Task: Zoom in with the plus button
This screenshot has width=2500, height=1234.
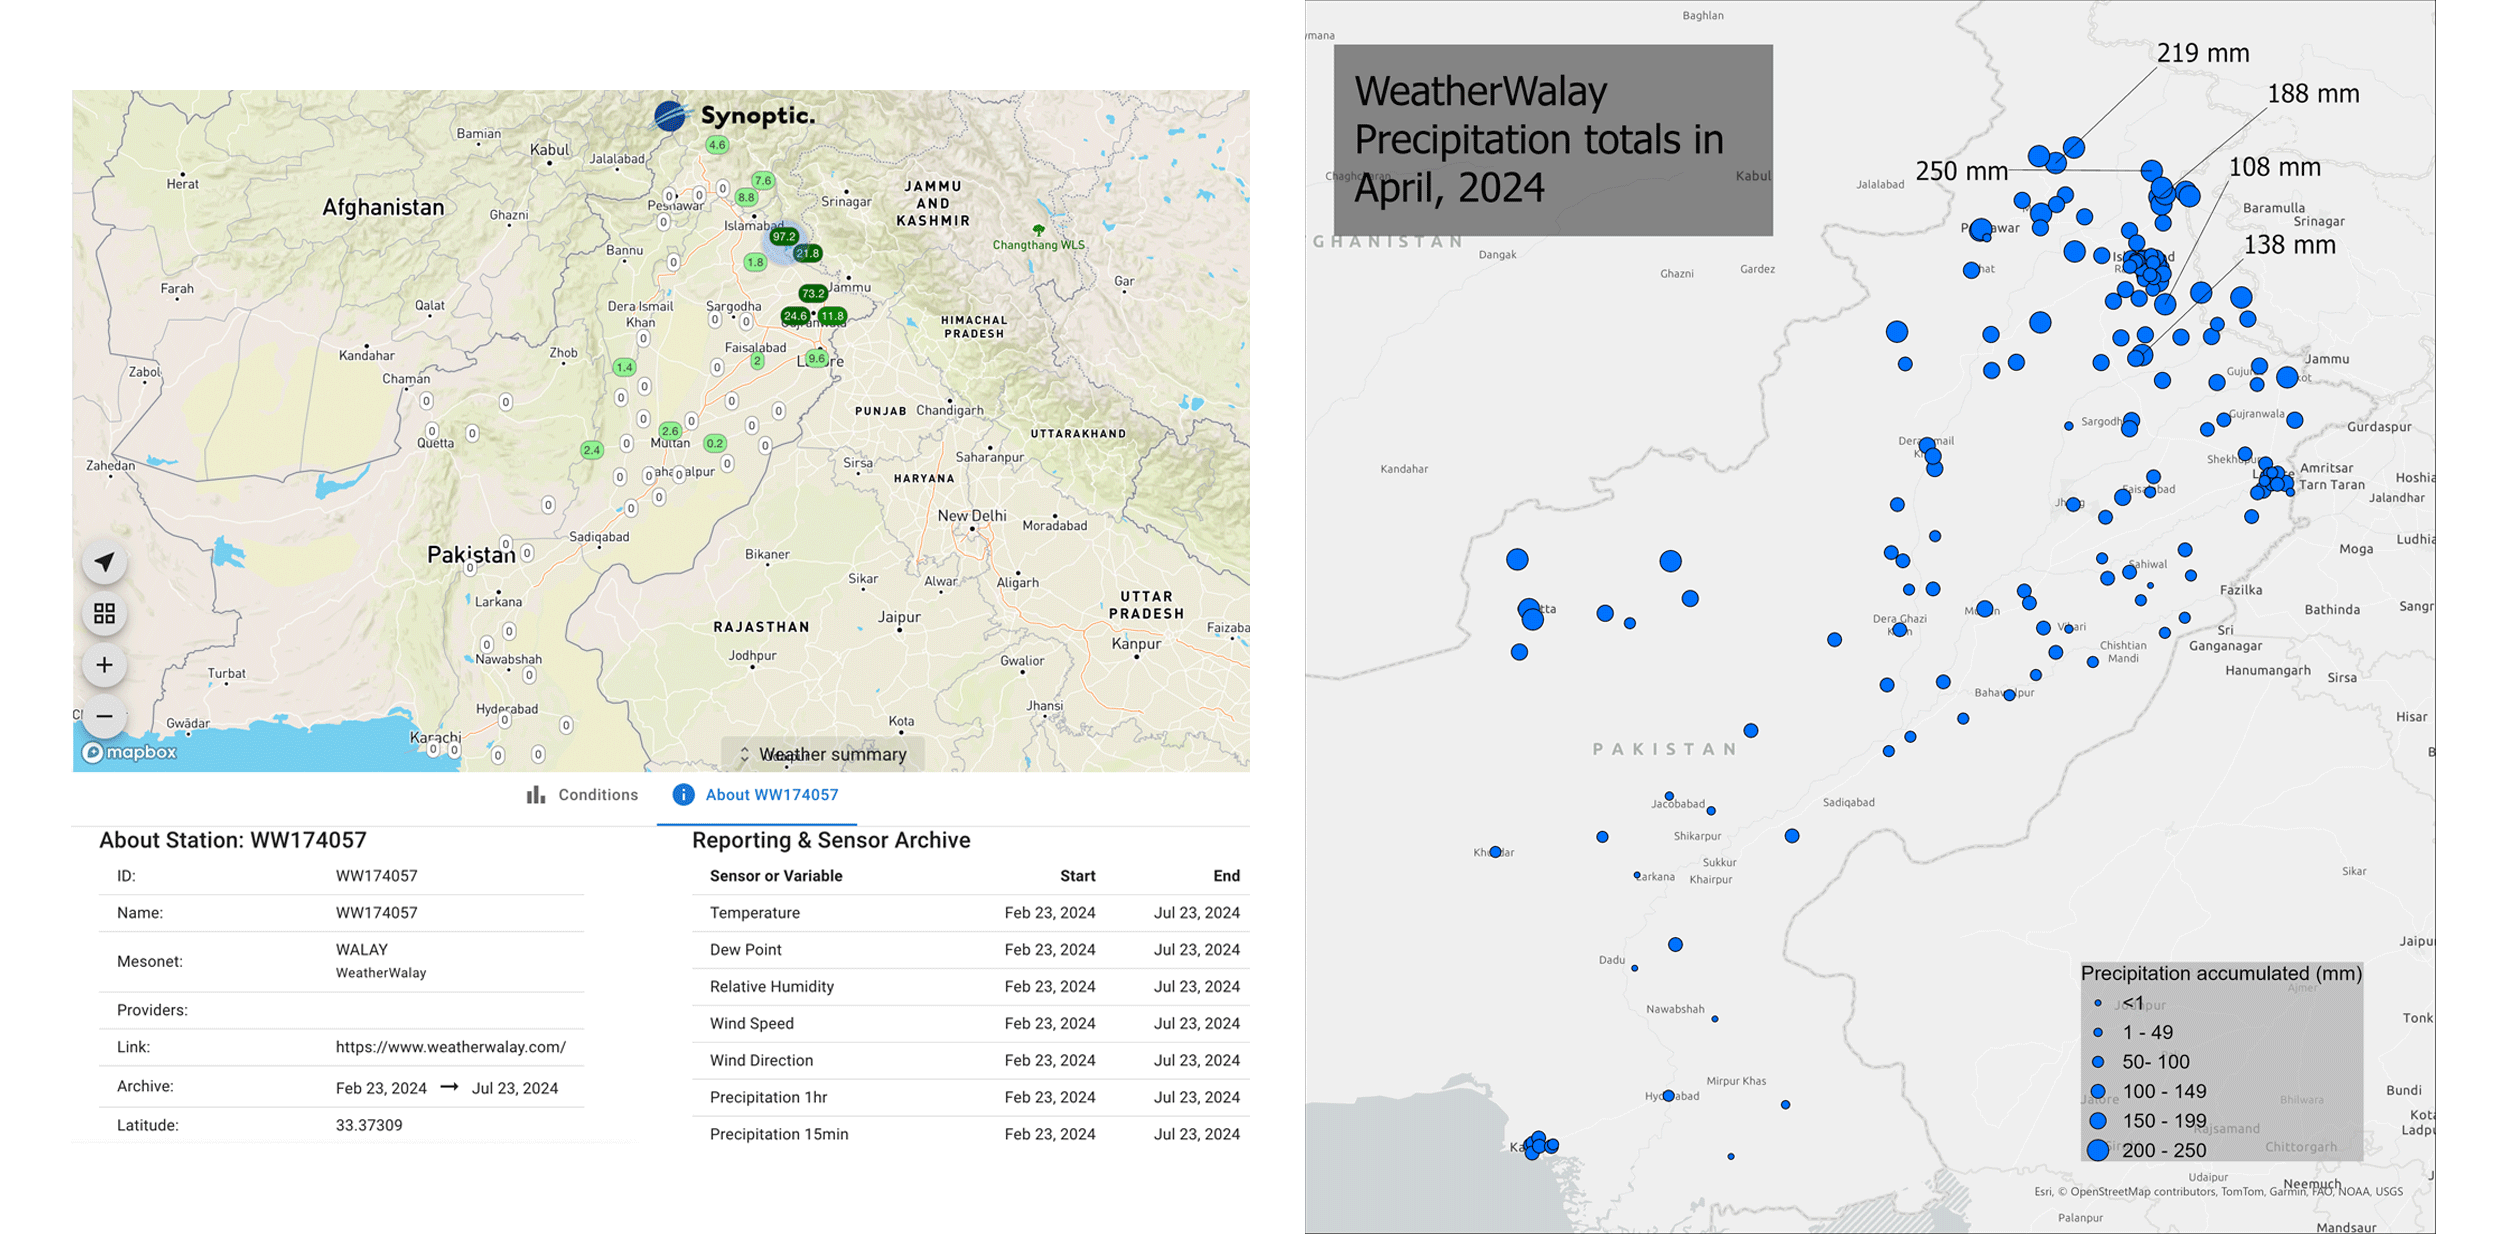Action: [x=104, y=665]
